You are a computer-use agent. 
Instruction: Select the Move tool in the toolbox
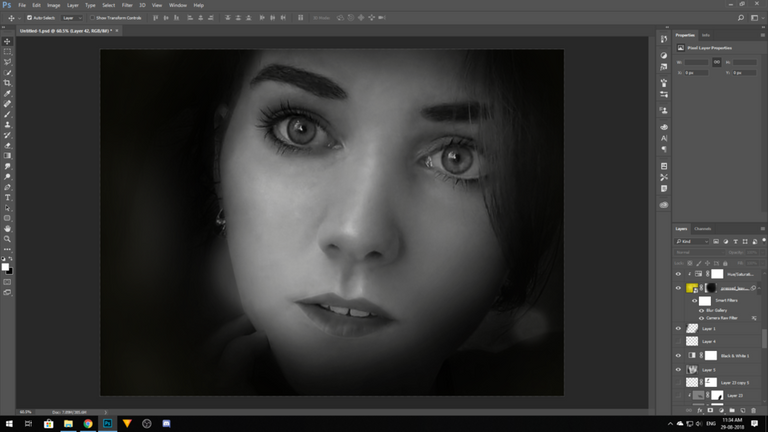[x=7, y=40]
